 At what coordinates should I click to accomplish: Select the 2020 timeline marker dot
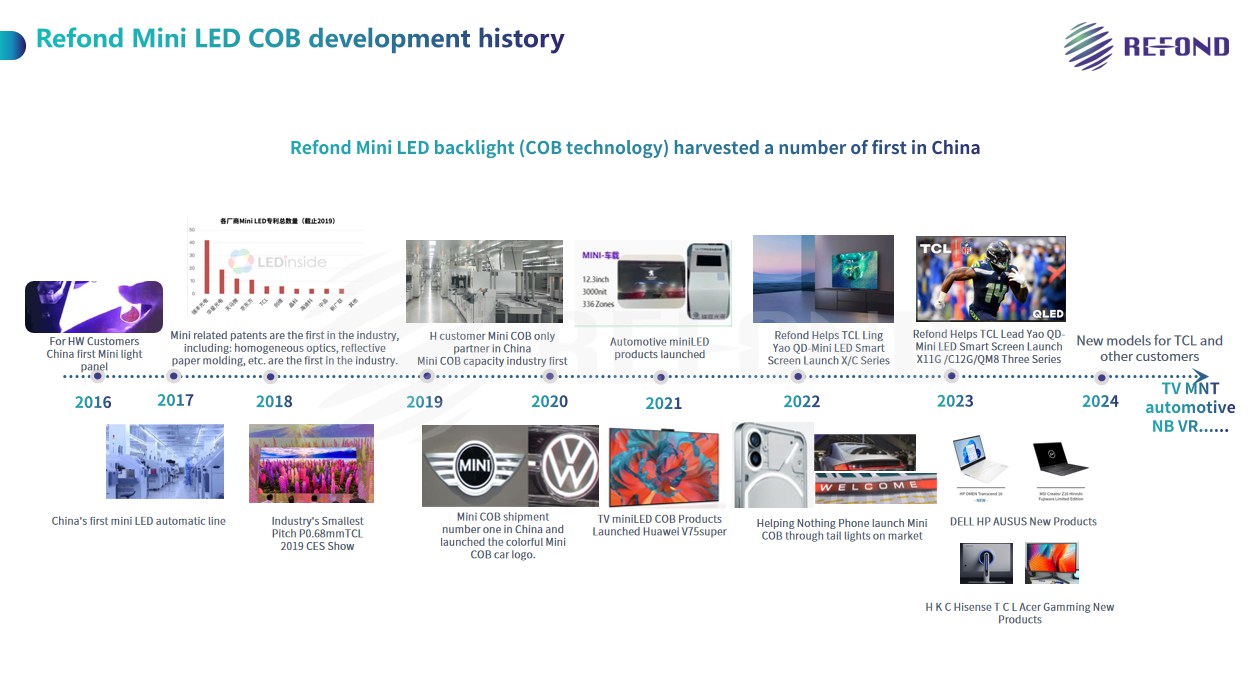pyautogui.click(x=549, y=376)
